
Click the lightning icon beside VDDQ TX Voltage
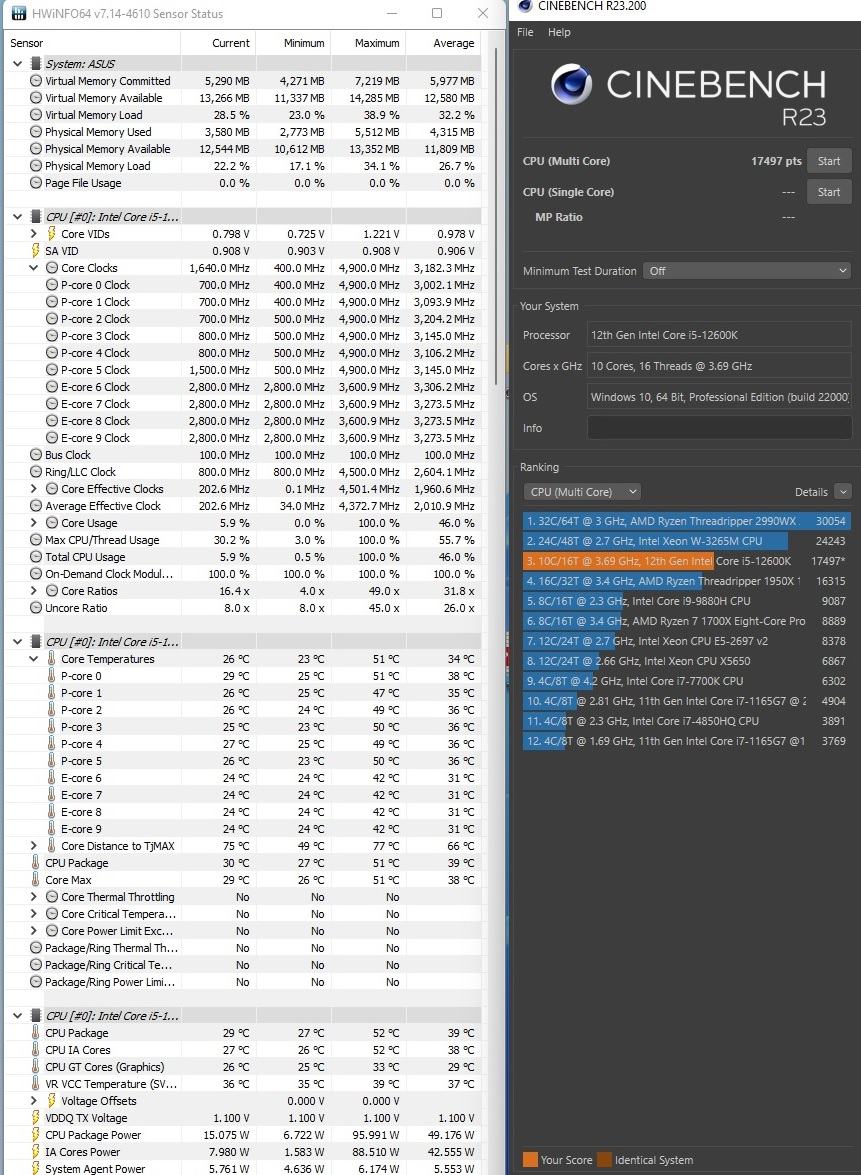35,1118
